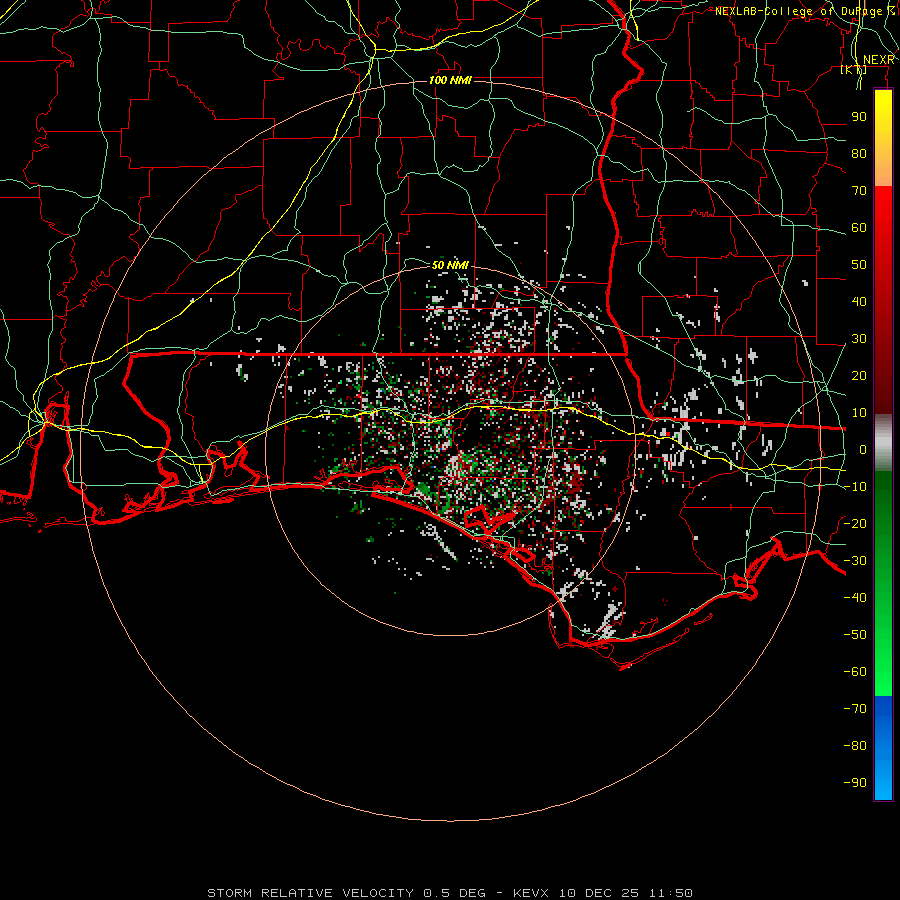Viewport: 900px width, 900px height.
Task: Click the -20 value on velocity scale
Action: pos(855,524)
